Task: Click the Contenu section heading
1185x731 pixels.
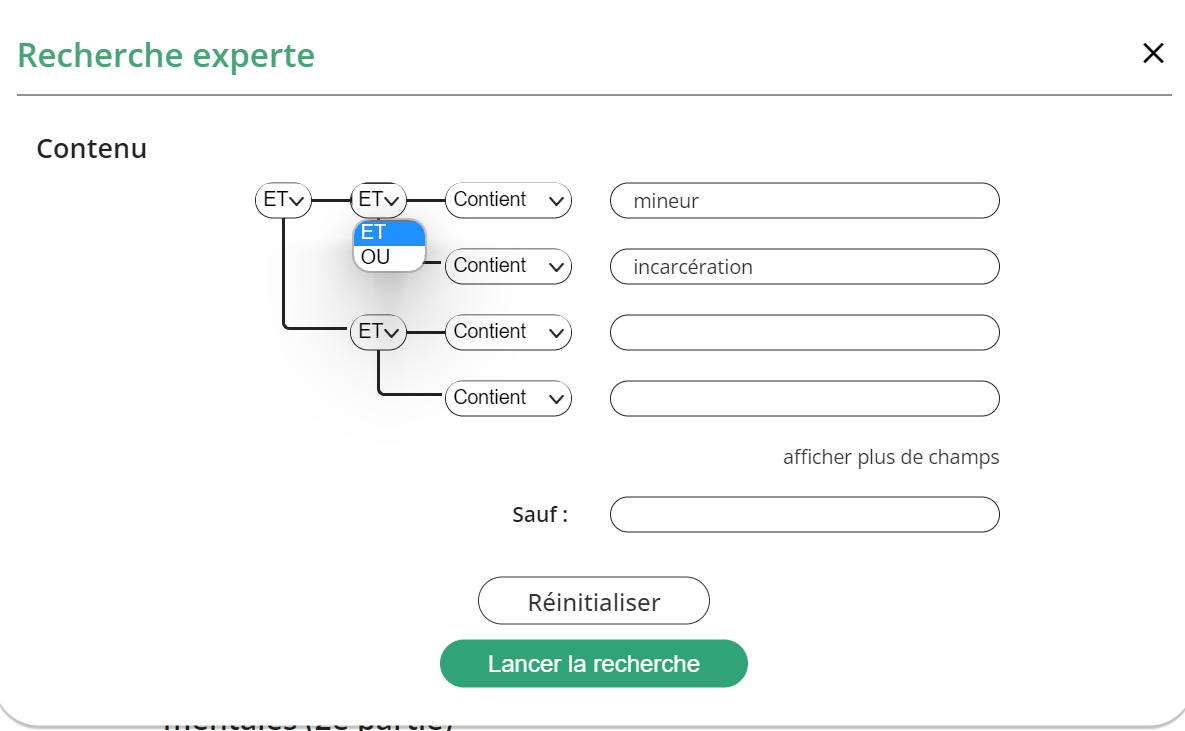Action: (x=92, y=149)
